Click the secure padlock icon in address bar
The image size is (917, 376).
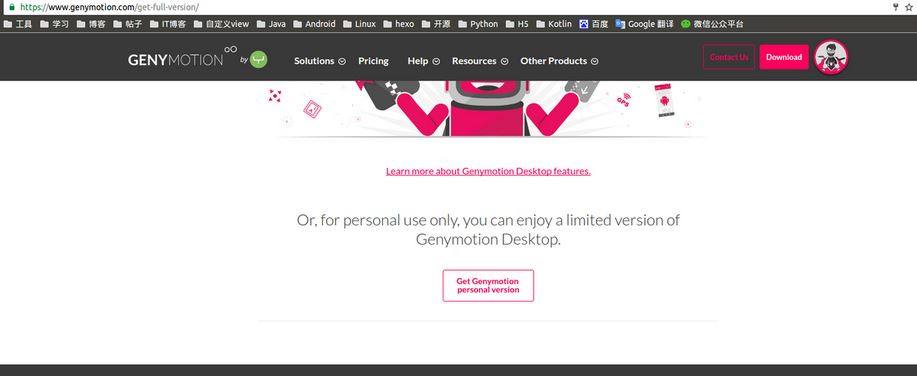coord(11,7)
